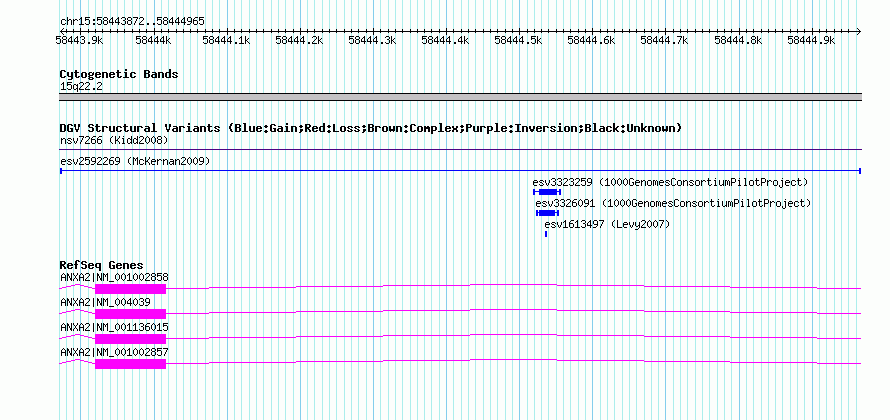Click the 58444.7k ruler tick label
The width and height of the screenshot is (890, 420).
click(x=664, y=40)
